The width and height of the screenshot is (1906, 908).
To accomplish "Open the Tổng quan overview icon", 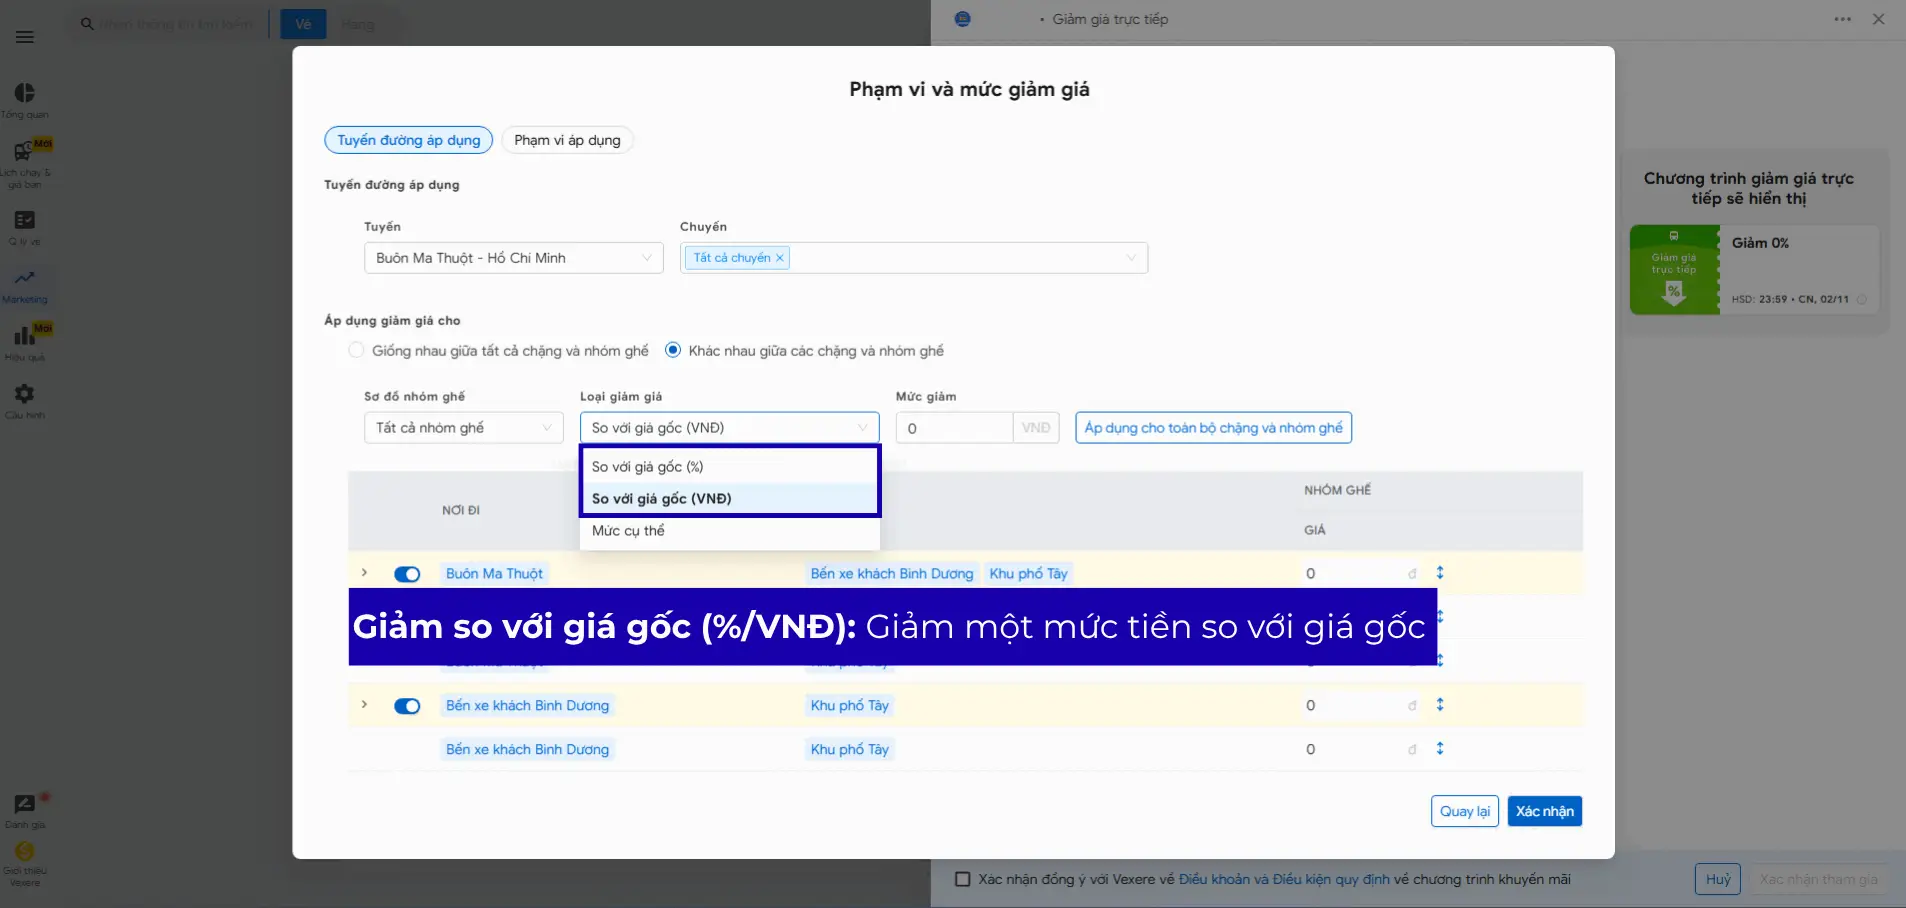I will click(25, 94).
